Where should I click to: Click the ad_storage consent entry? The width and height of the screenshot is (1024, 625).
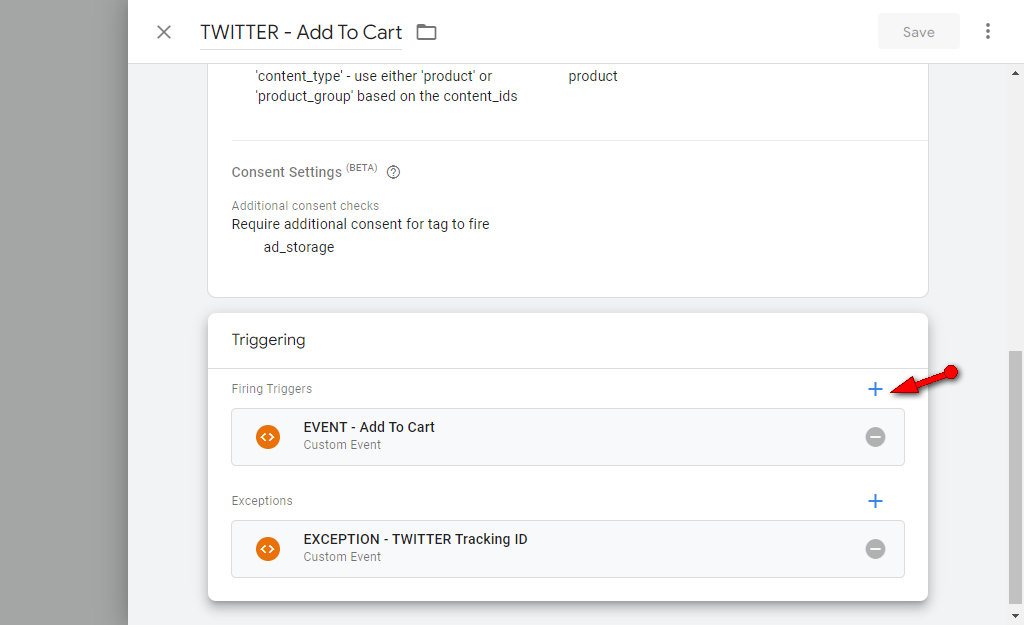299,247
